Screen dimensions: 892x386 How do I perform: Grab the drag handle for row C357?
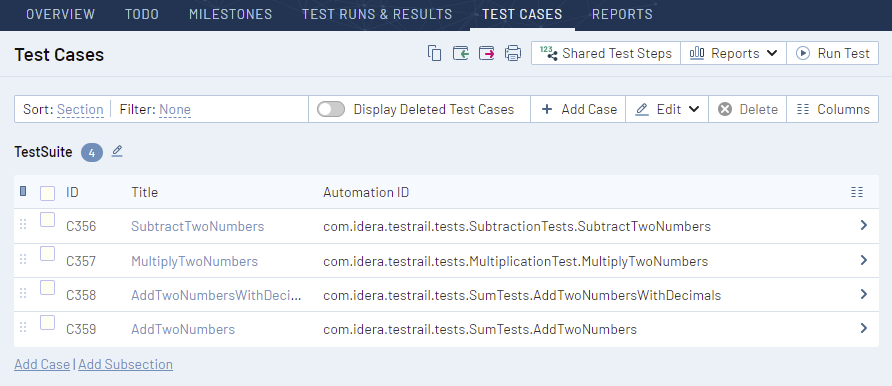23,260
